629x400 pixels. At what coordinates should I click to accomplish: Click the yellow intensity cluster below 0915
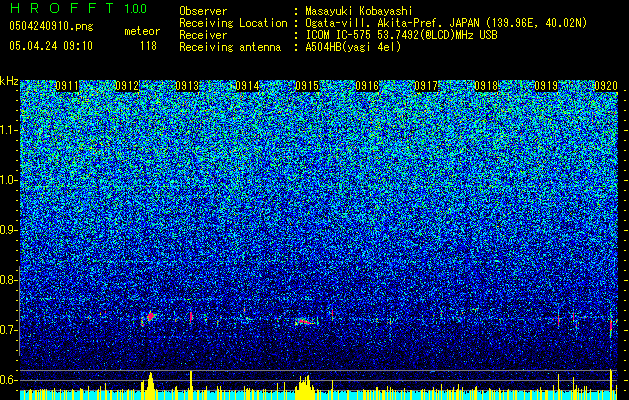(305, 387)
